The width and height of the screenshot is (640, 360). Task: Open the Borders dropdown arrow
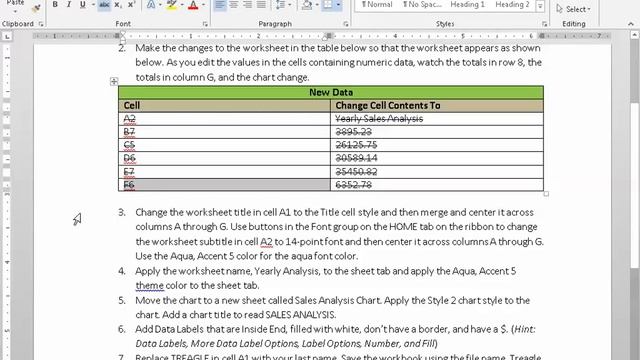click(338, 4)
